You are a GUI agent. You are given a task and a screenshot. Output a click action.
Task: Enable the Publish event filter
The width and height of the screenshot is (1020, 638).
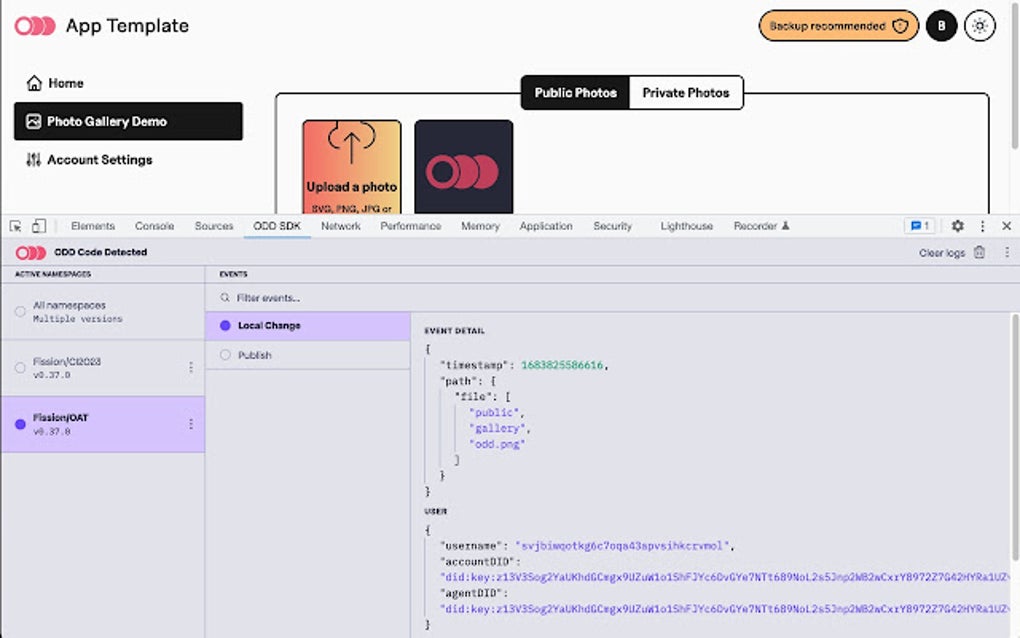[253, 353]
